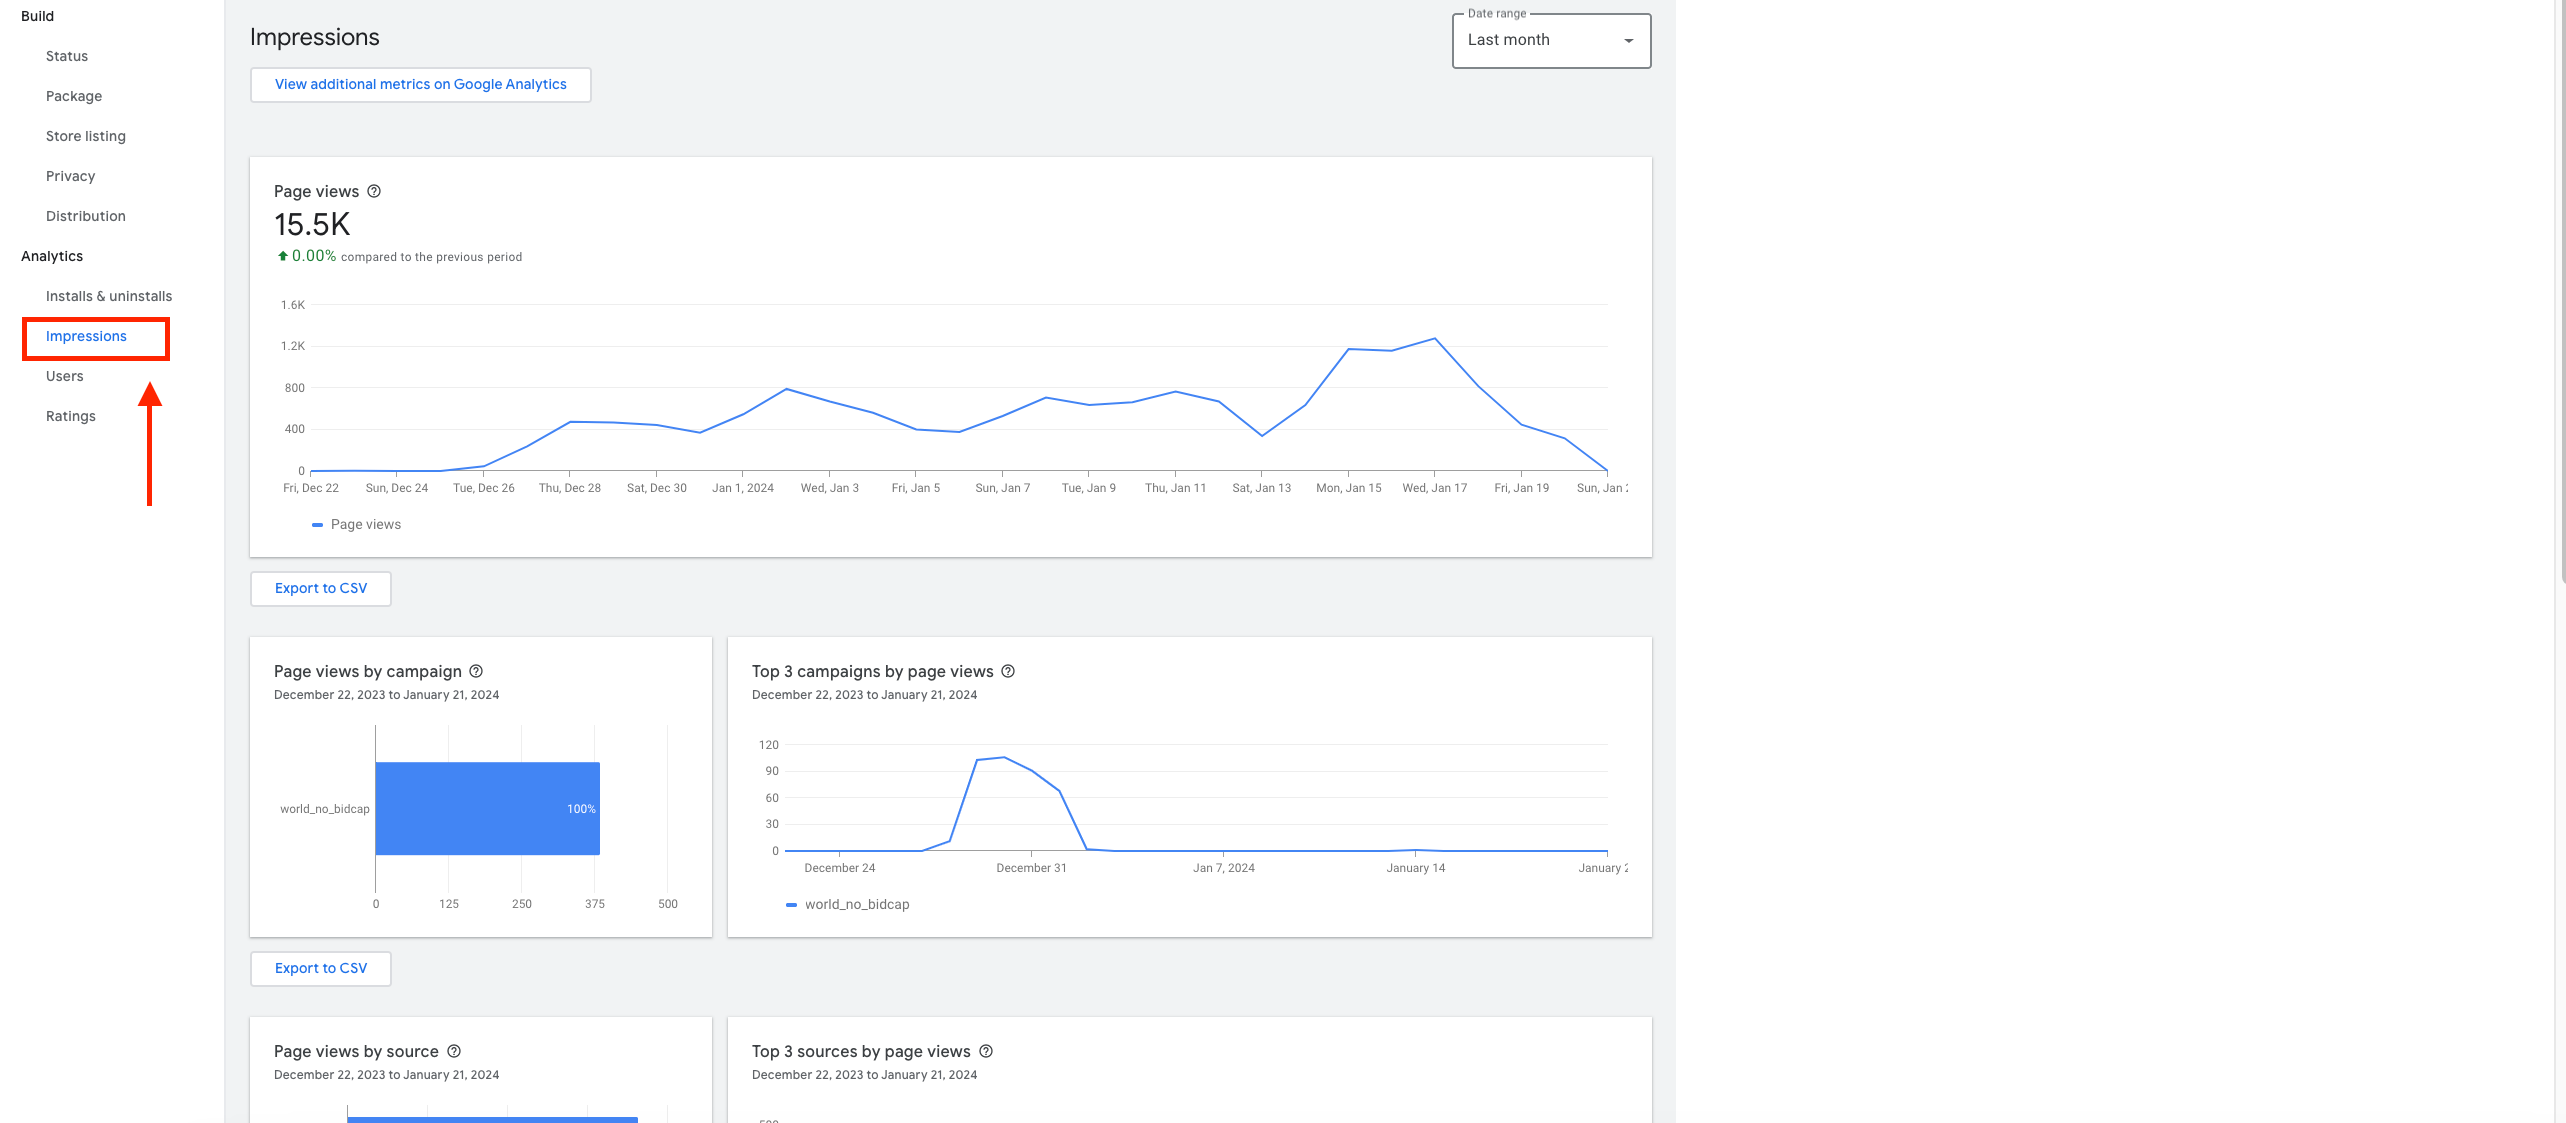Click View additional metrics on Google Analytics
Screen dimensions: 2566x1123
(420, 84)
